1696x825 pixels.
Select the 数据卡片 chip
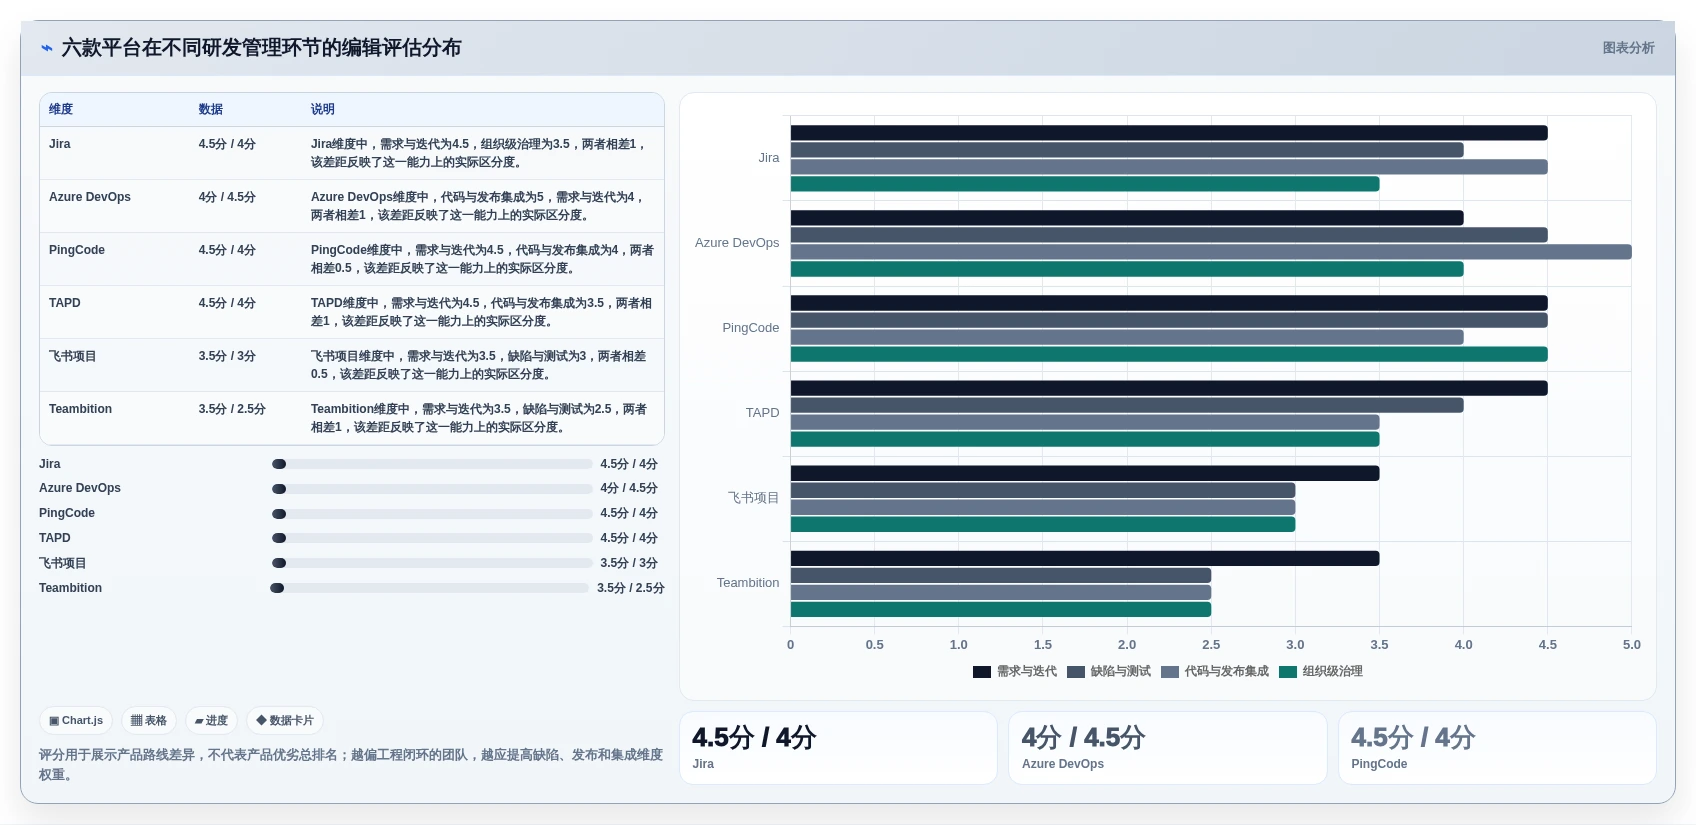(x=285, y=720)
